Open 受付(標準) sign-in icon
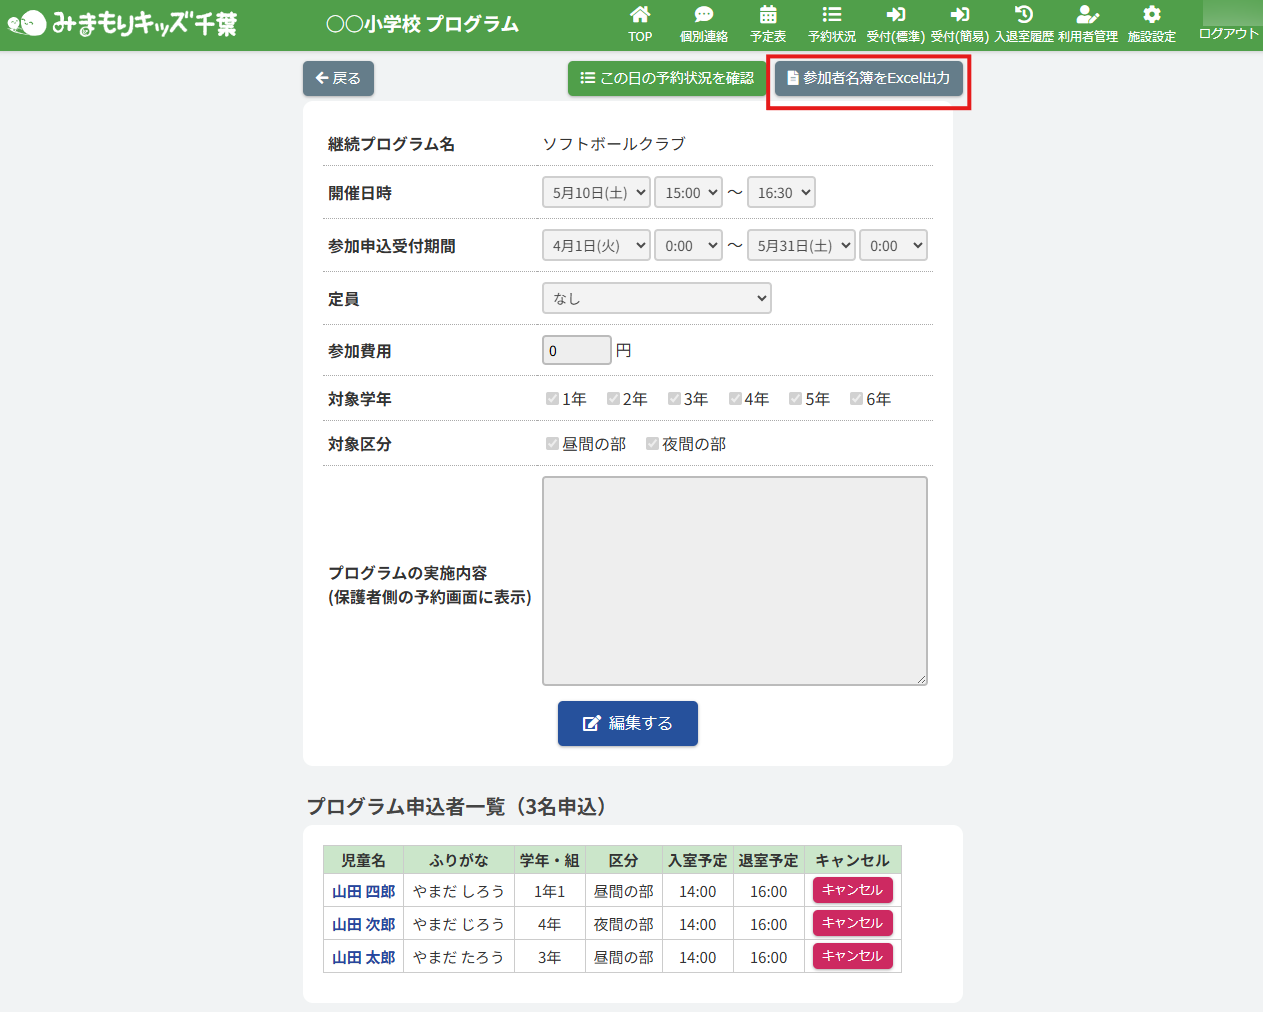1263x1012 pixels. coord(895,15)
